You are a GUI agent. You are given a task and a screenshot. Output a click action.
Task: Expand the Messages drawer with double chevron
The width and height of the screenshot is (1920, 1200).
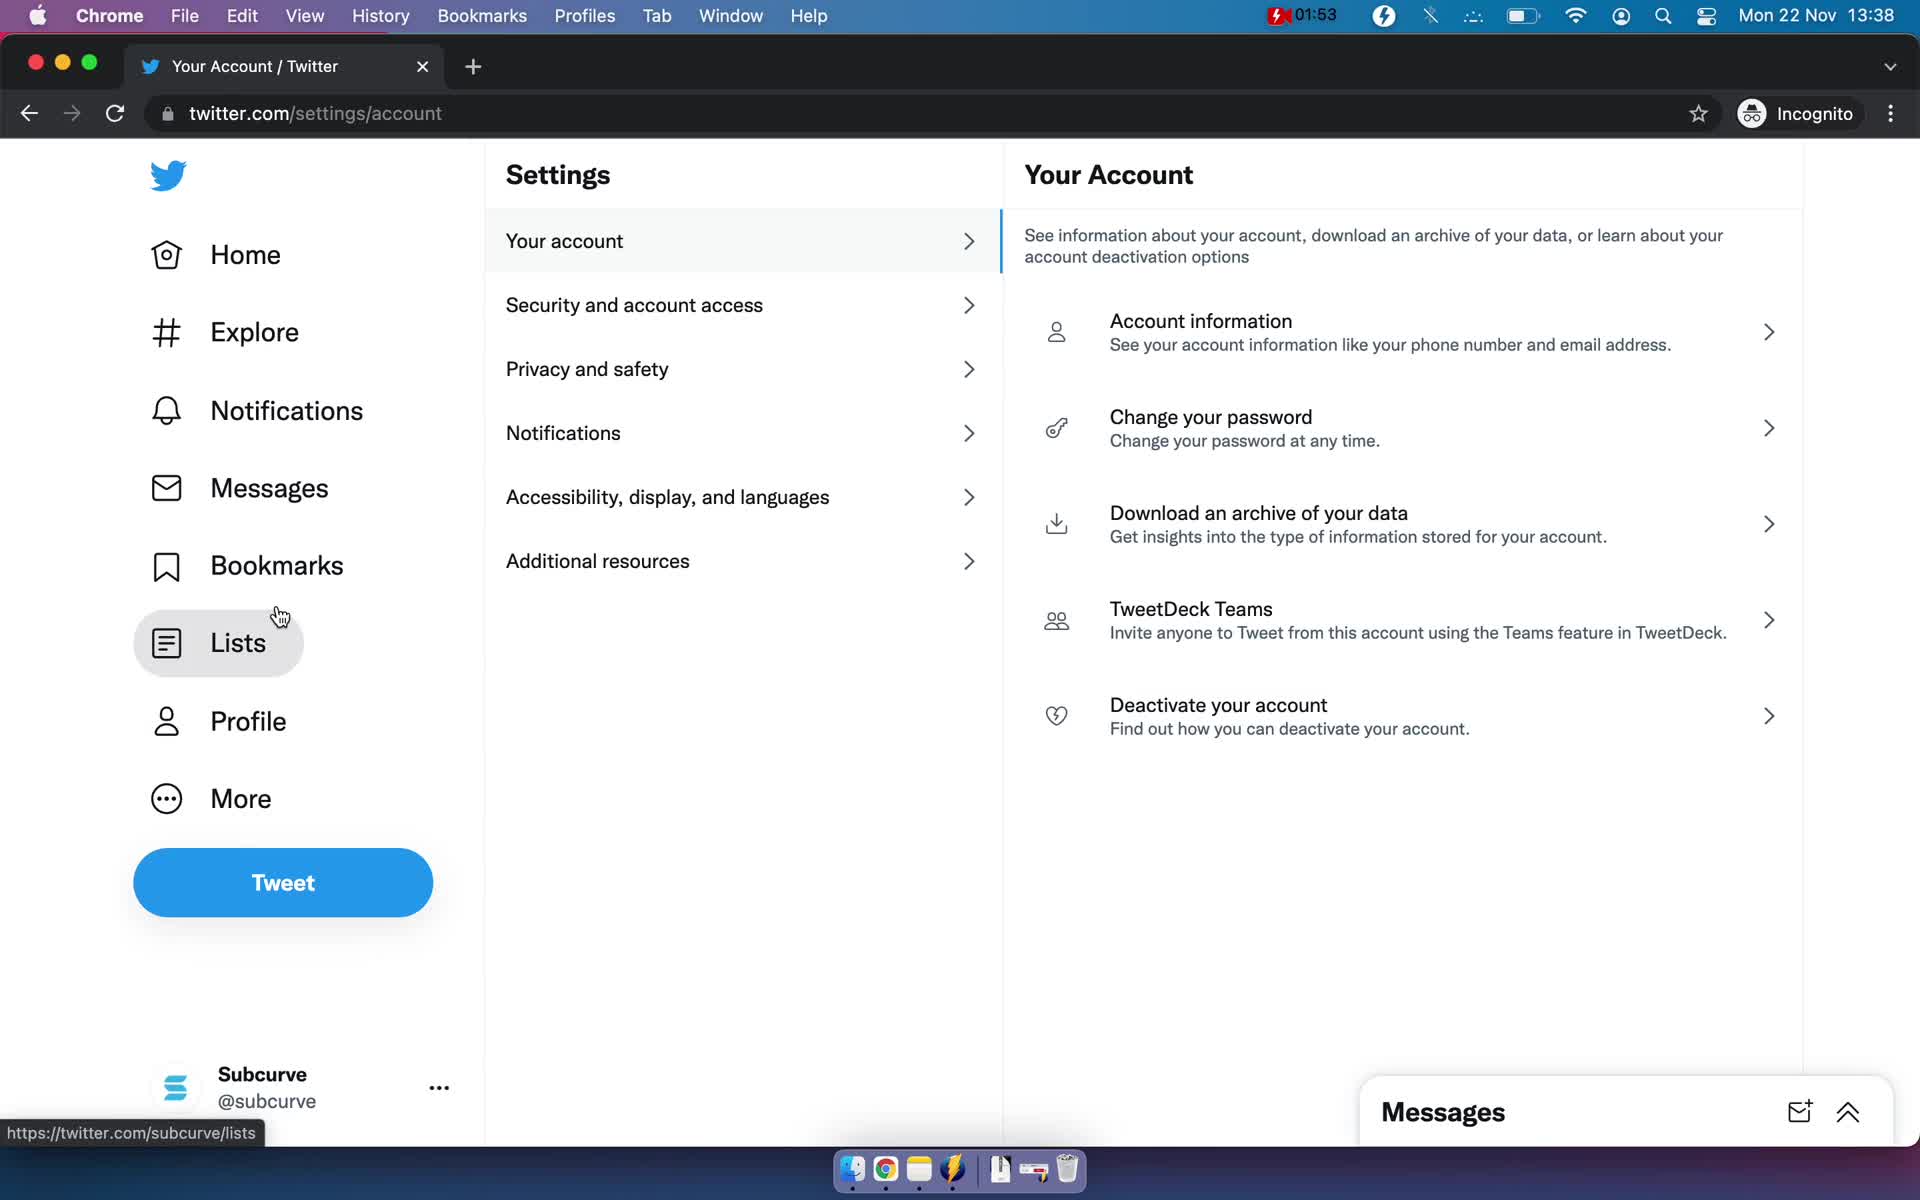click(x=1847, y=1112)
